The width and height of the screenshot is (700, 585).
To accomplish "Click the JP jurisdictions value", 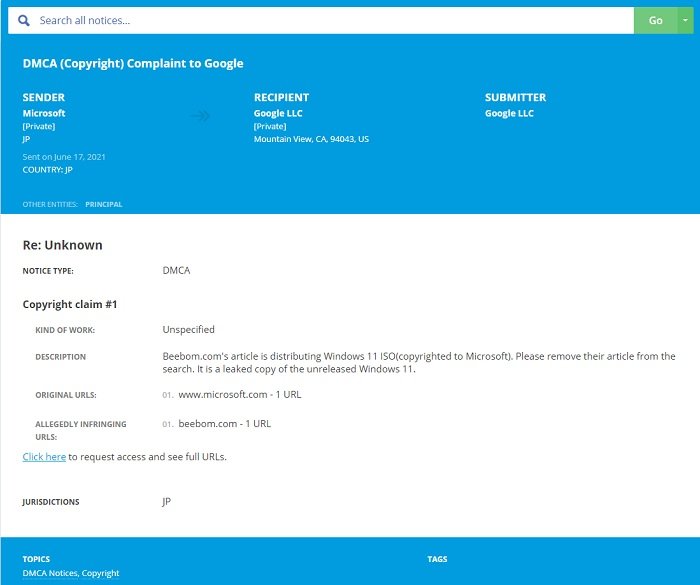I will pos(167,502).
